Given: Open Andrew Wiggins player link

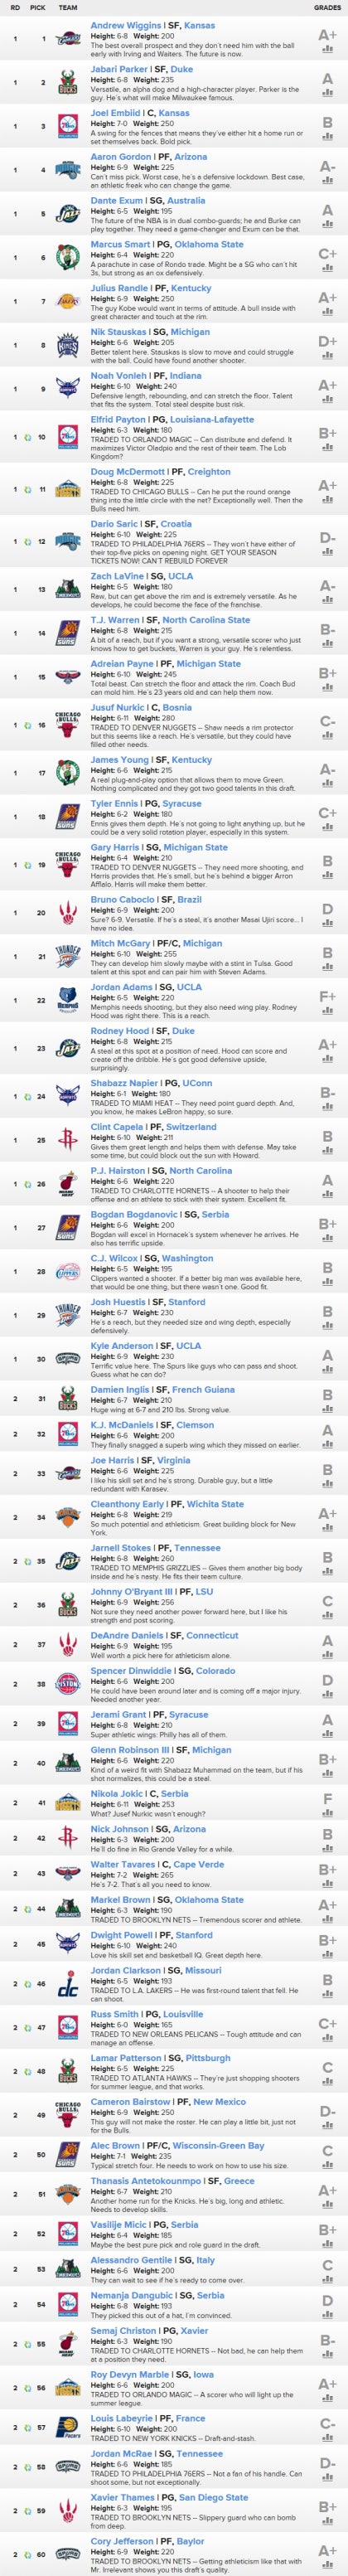Looking at the screenshot, I should (x=125, y=25).
